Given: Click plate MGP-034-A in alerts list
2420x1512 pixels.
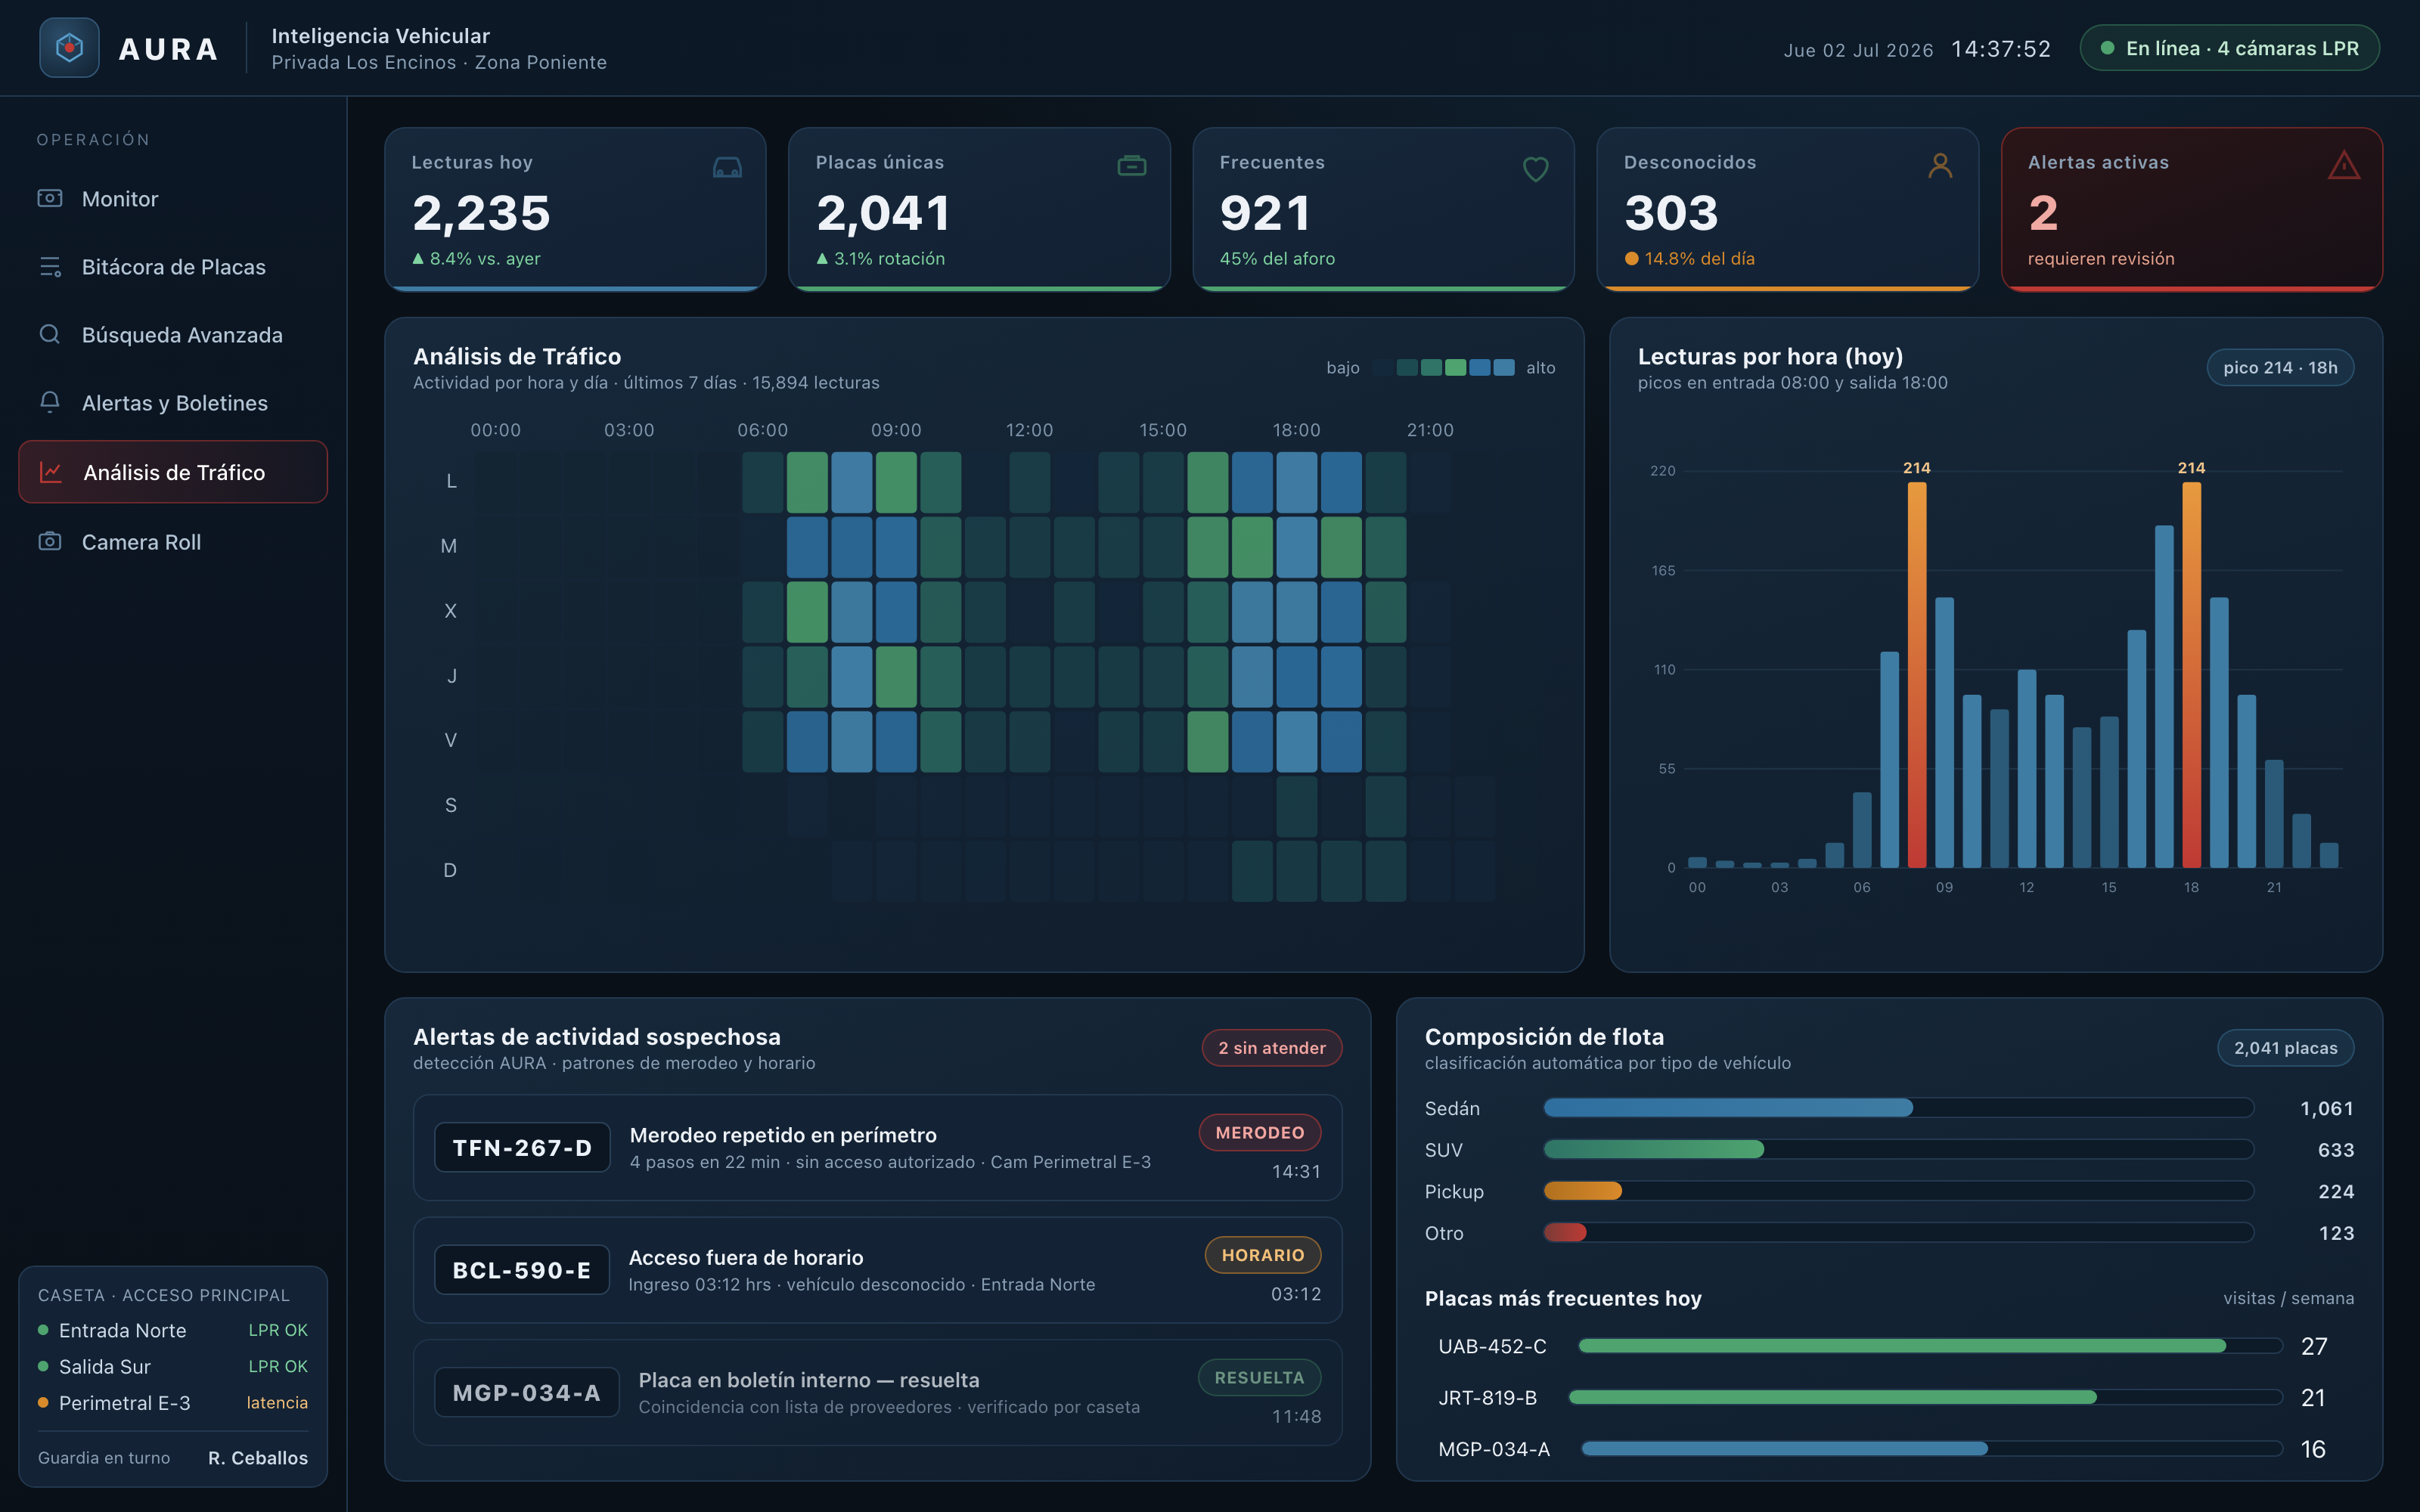Looking at the screenshot, I should coord(526,1392).
